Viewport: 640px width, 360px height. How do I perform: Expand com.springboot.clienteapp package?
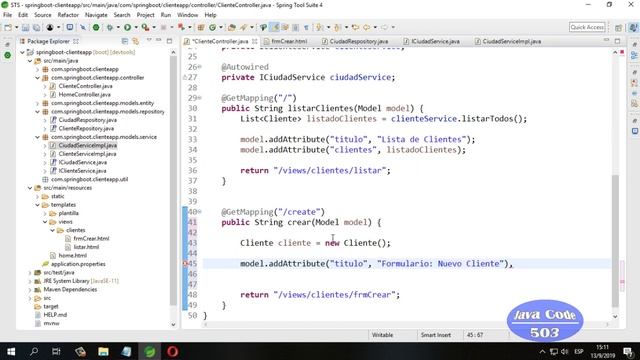point(38,69)
